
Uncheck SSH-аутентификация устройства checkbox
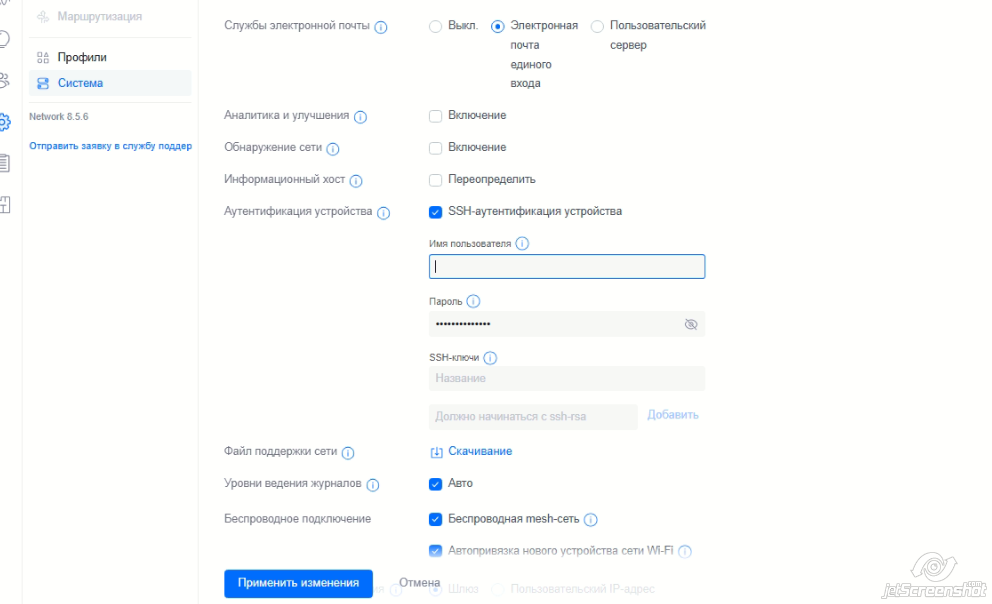[435, 212]
